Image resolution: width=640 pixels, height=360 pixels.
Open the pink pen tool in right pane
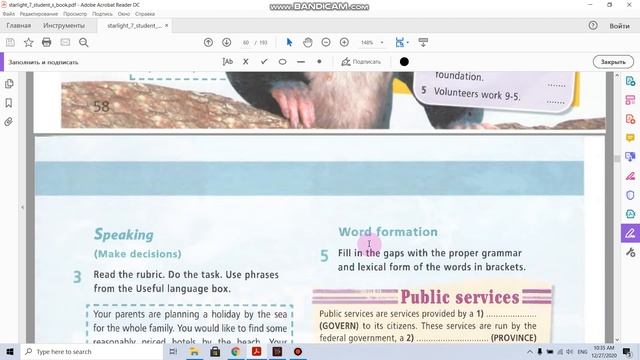pyautogui.click(x=630, y=176)
